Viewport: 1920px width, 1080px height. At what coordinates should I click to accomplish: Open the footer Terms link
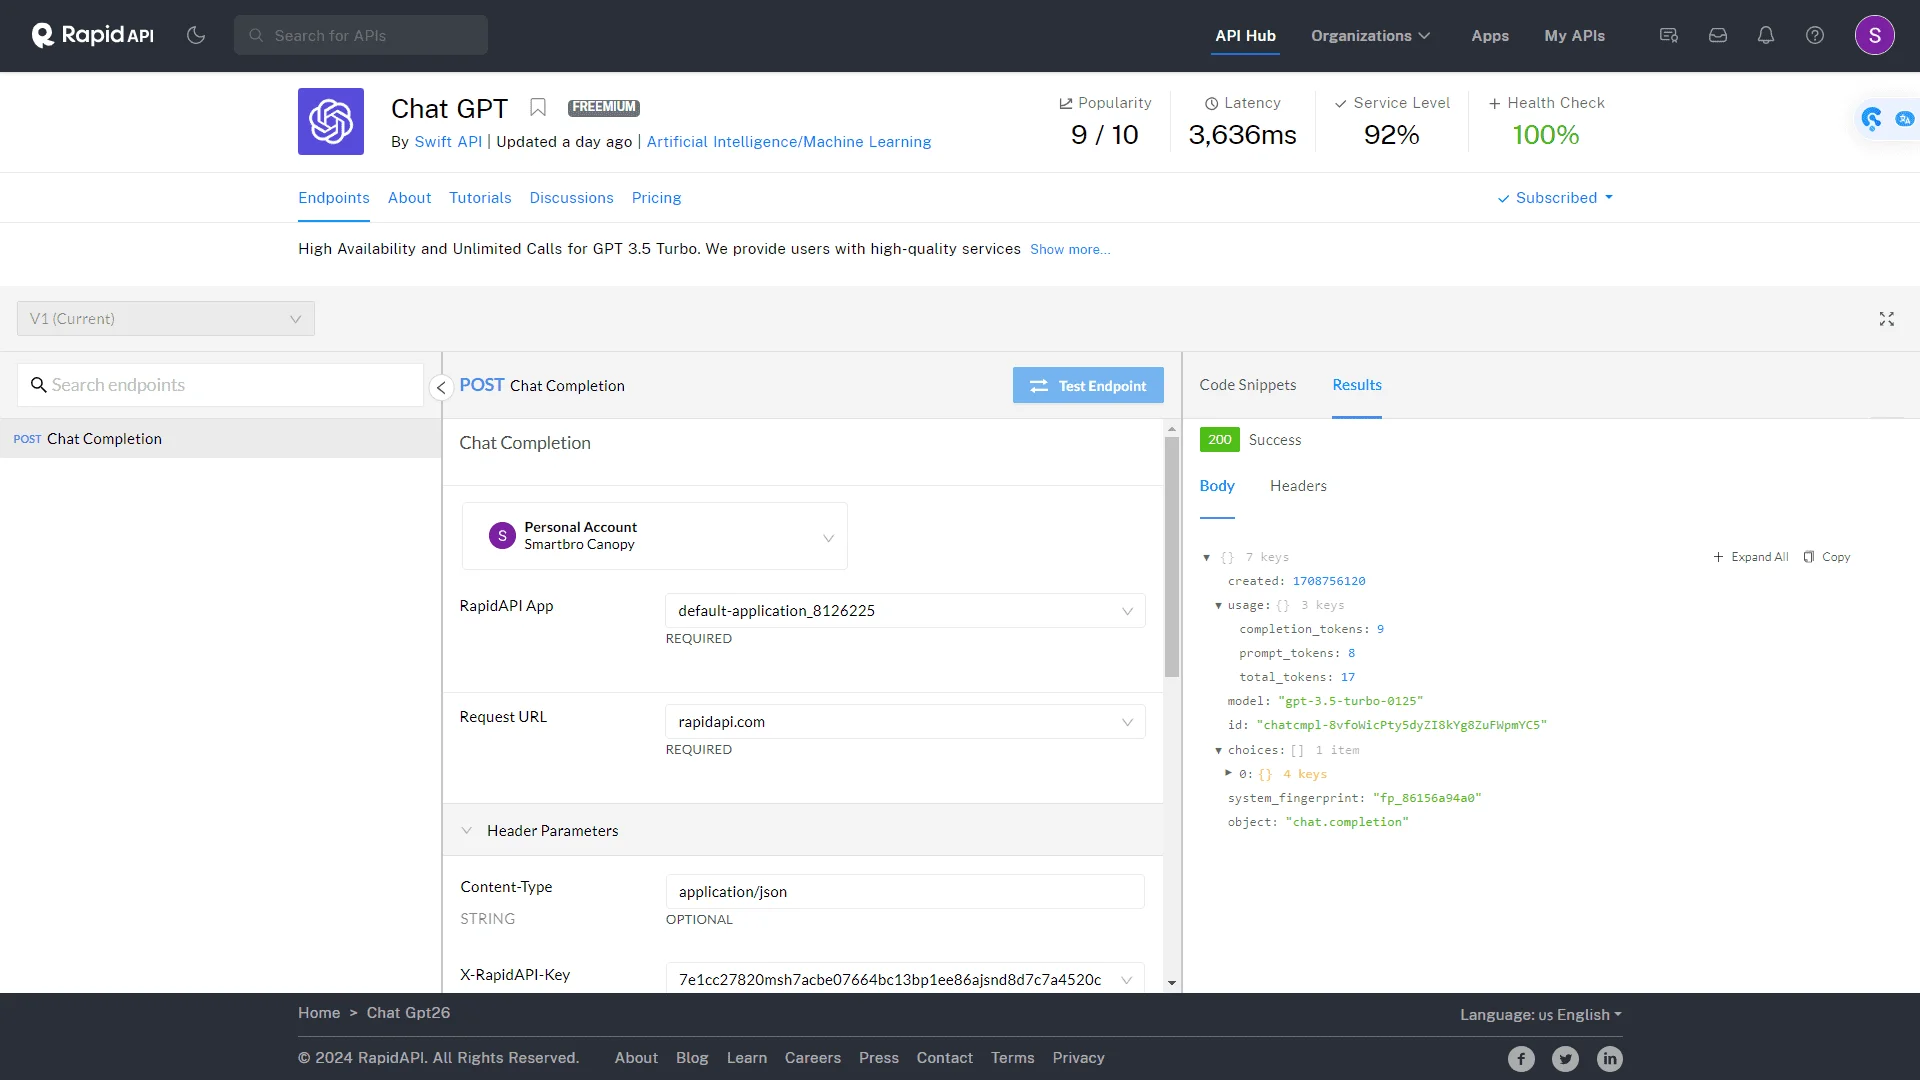[1013, 1058]
